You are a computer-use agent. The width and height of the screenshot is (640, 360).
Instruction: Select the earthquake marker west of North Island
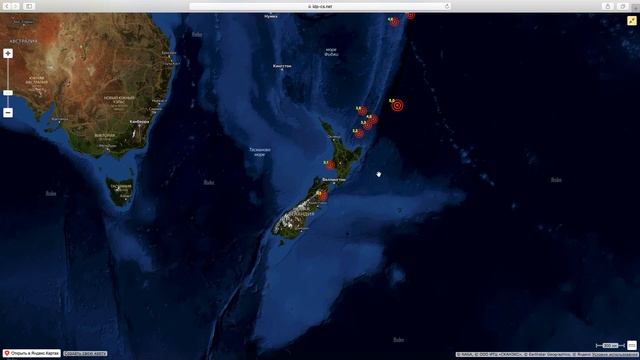pos(330,164)
